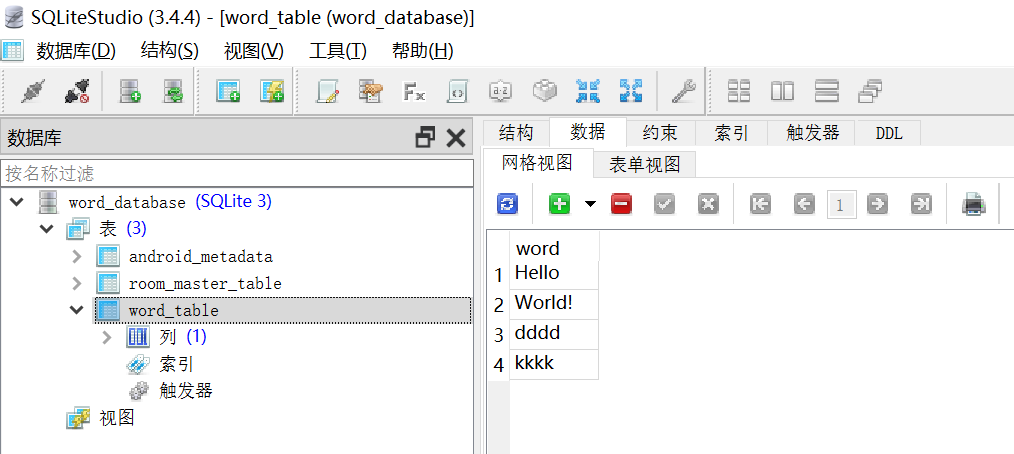
Task: Click the tile windows icon
Action: coord(739,92)
